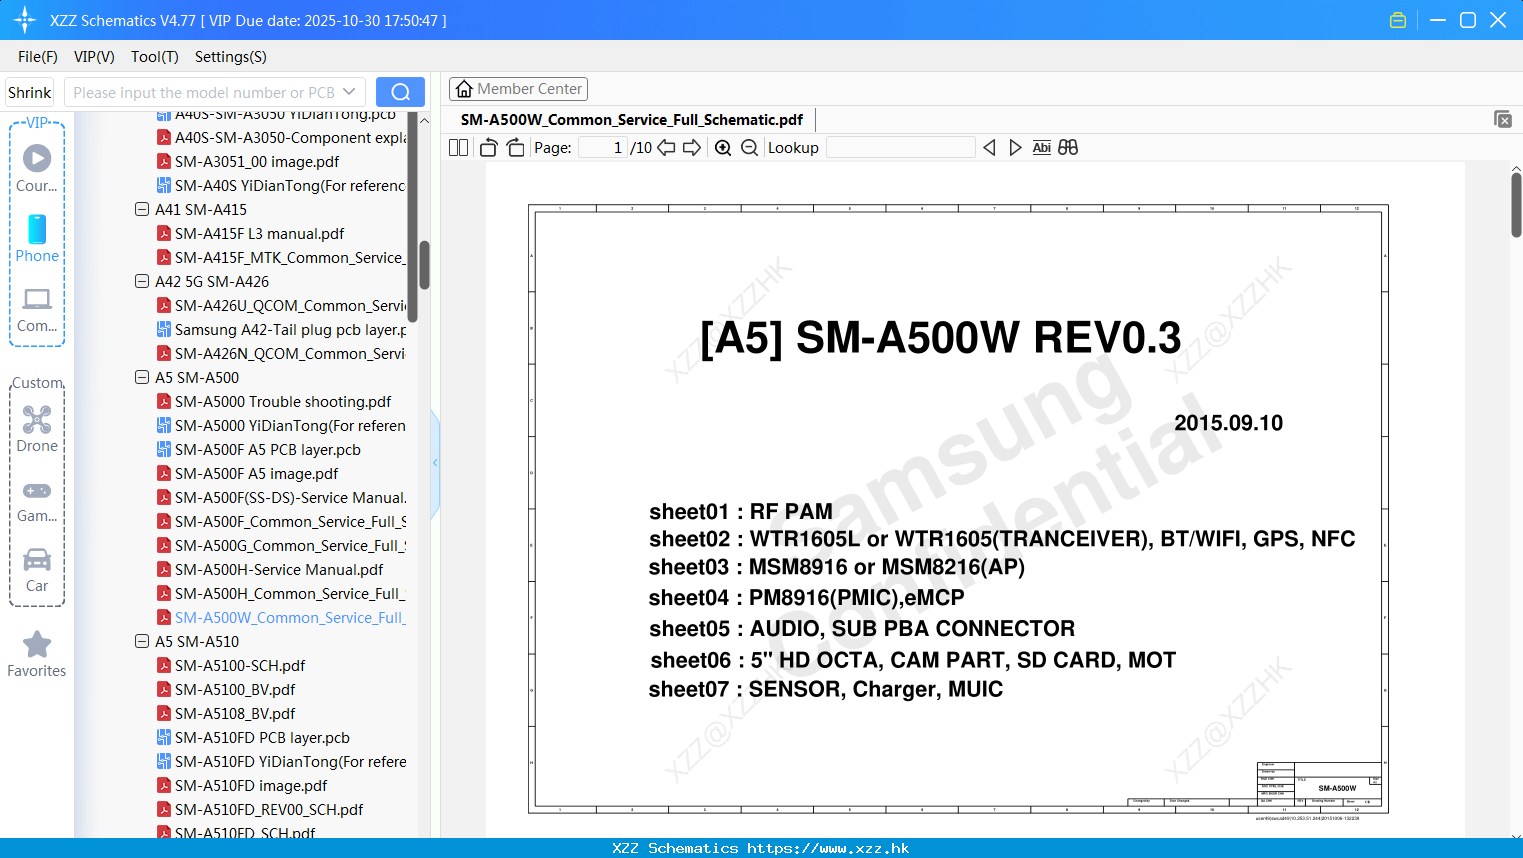Click the file tree vertical scrollbar
This screenshot has width=1523, height=858.
[x=424, y=265]
